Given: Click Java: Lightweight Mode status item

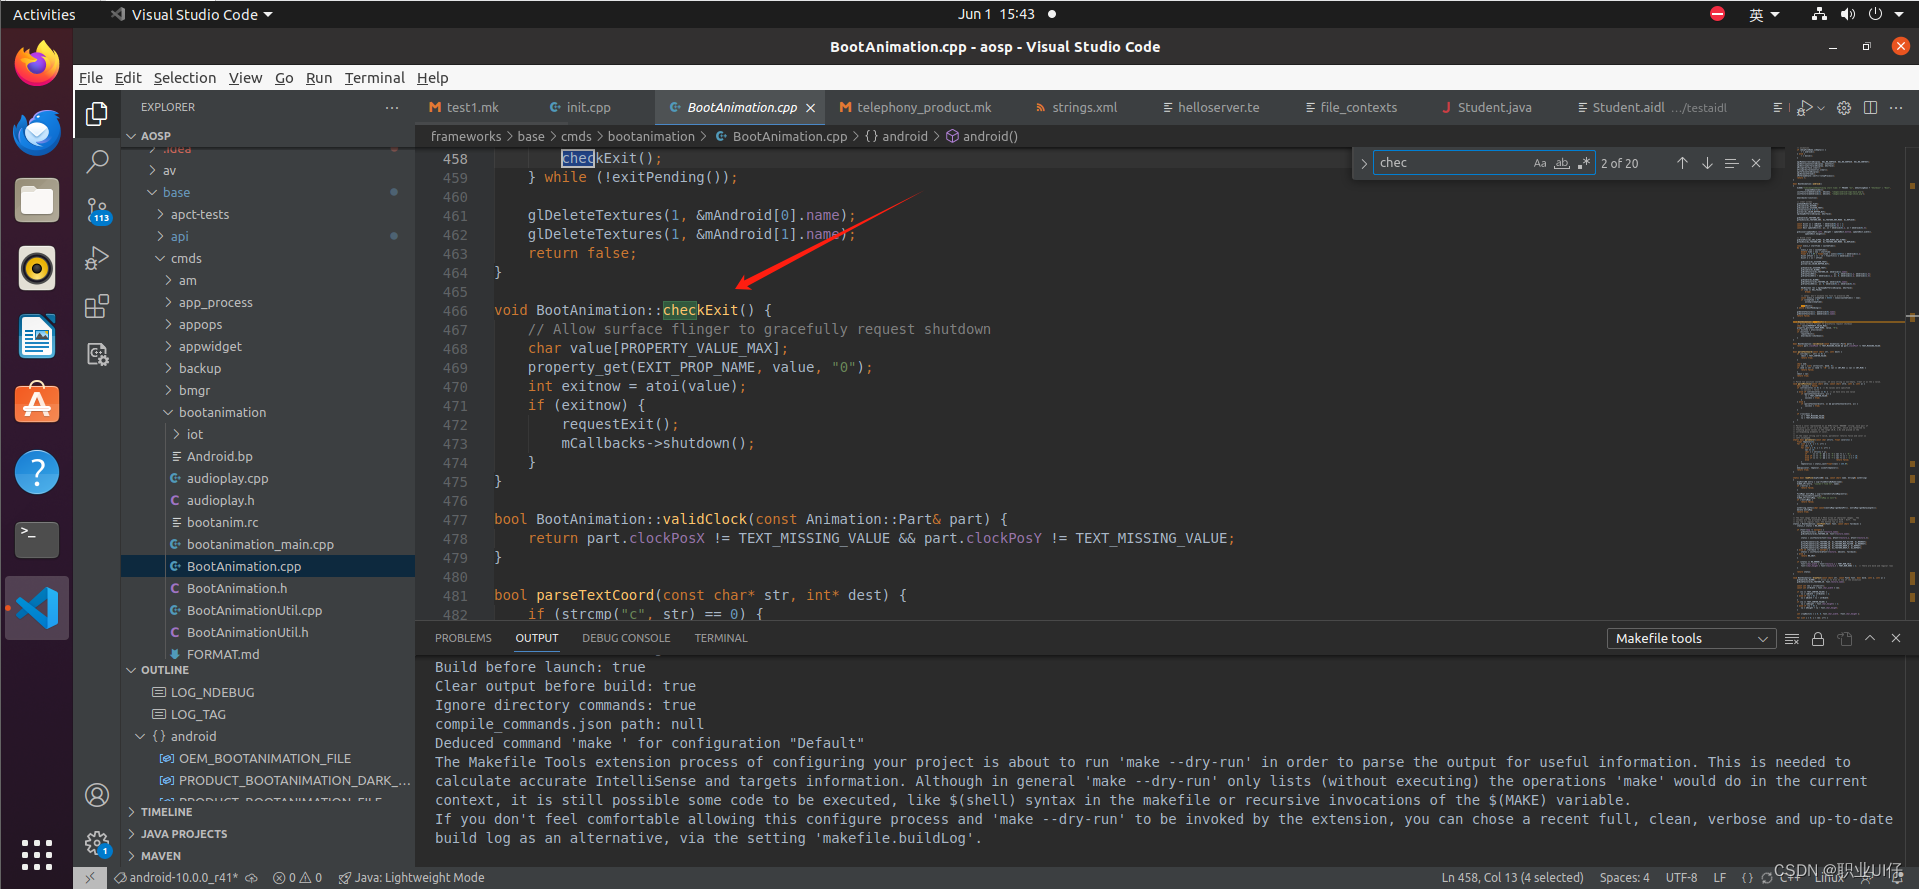Looking at the screenshot, I should [x=411, y=878].
